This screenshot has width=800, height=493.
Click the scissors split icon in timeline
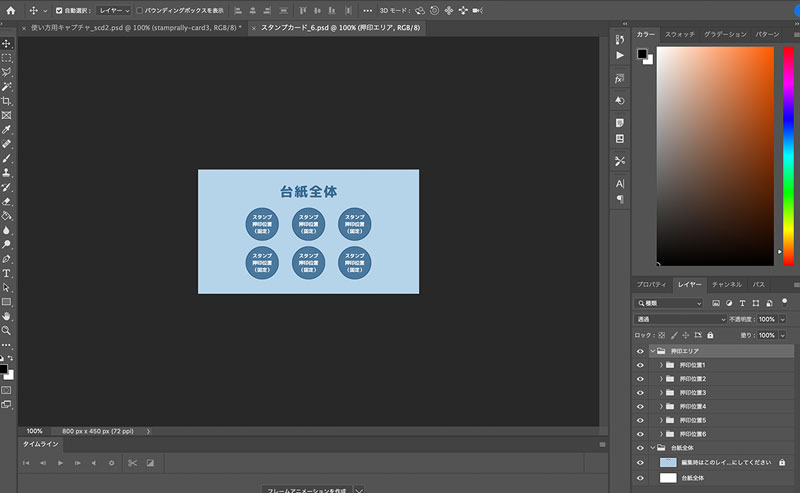[131, 463]
